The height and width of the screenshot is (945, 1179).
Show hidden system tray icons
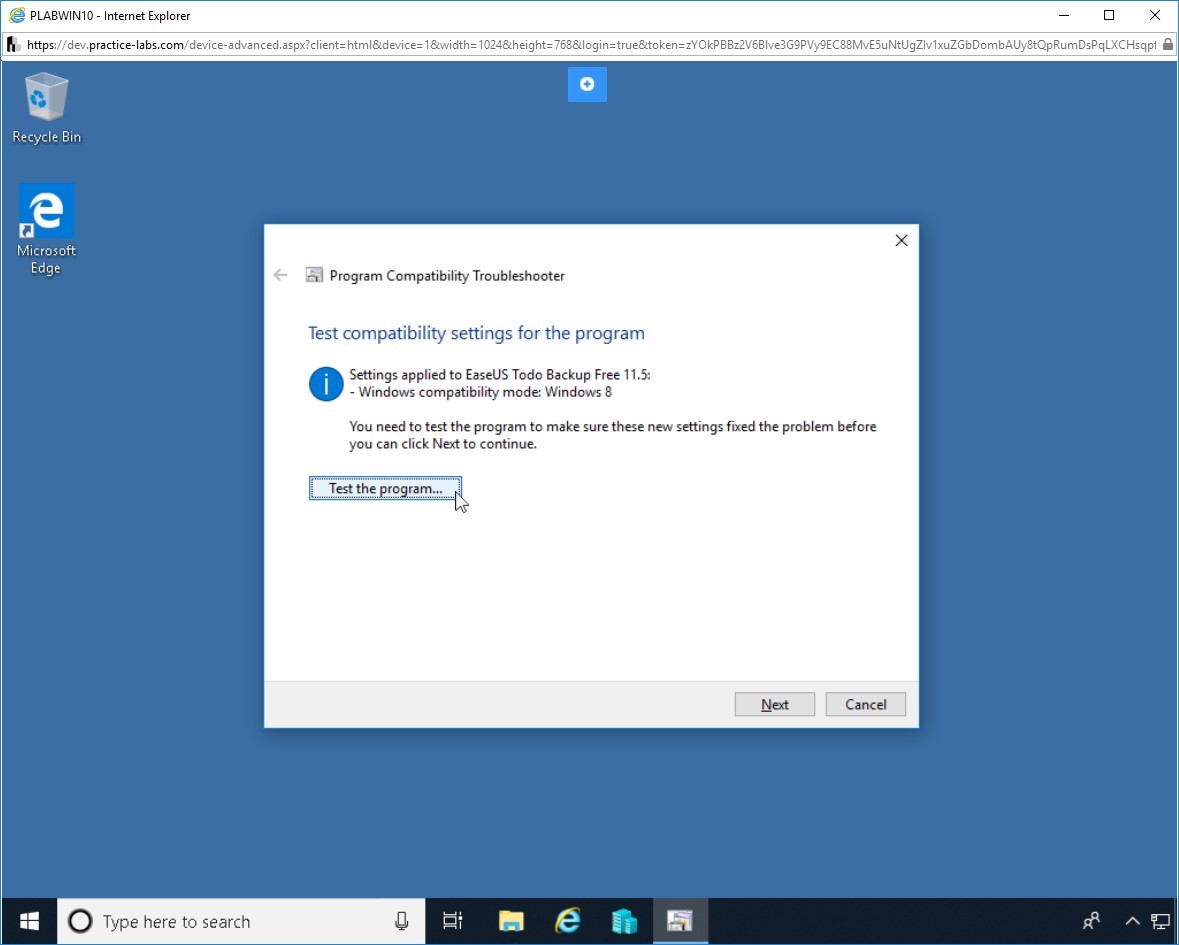[1132, 921]
